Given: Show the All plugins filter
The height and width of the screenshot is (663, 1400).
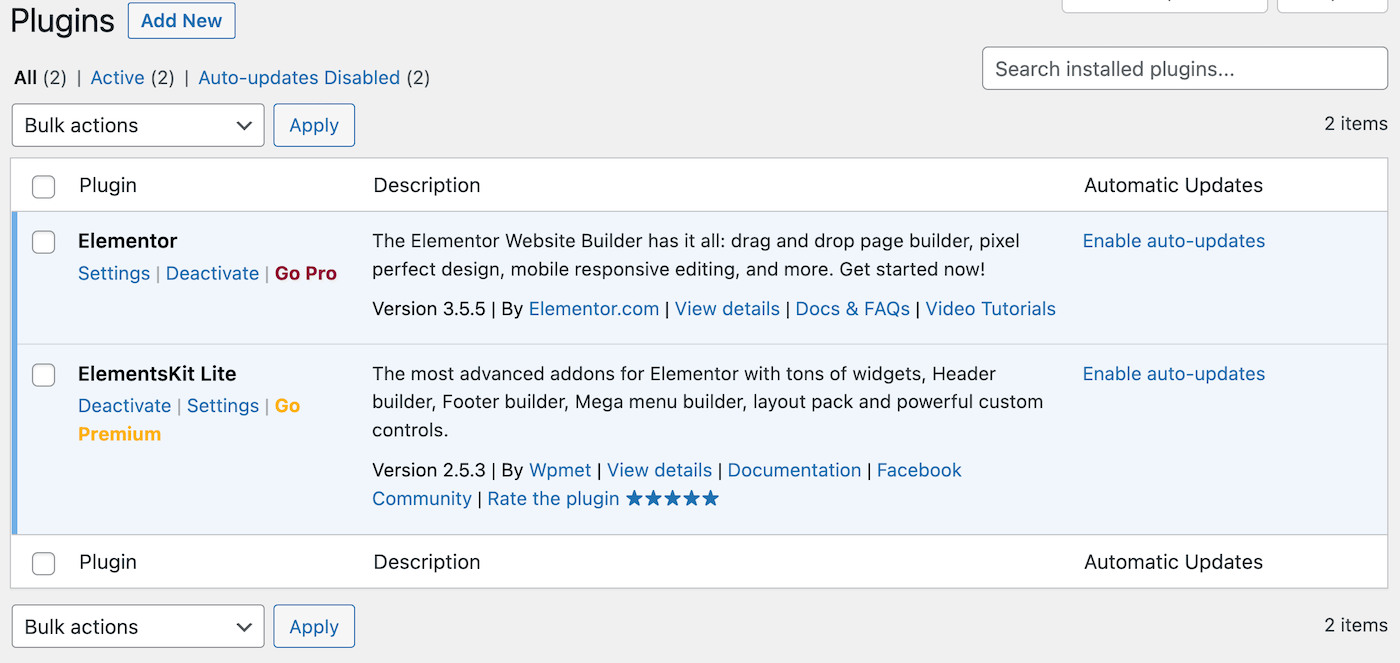Looking at the screenshot, I should [x=26, y=78].
